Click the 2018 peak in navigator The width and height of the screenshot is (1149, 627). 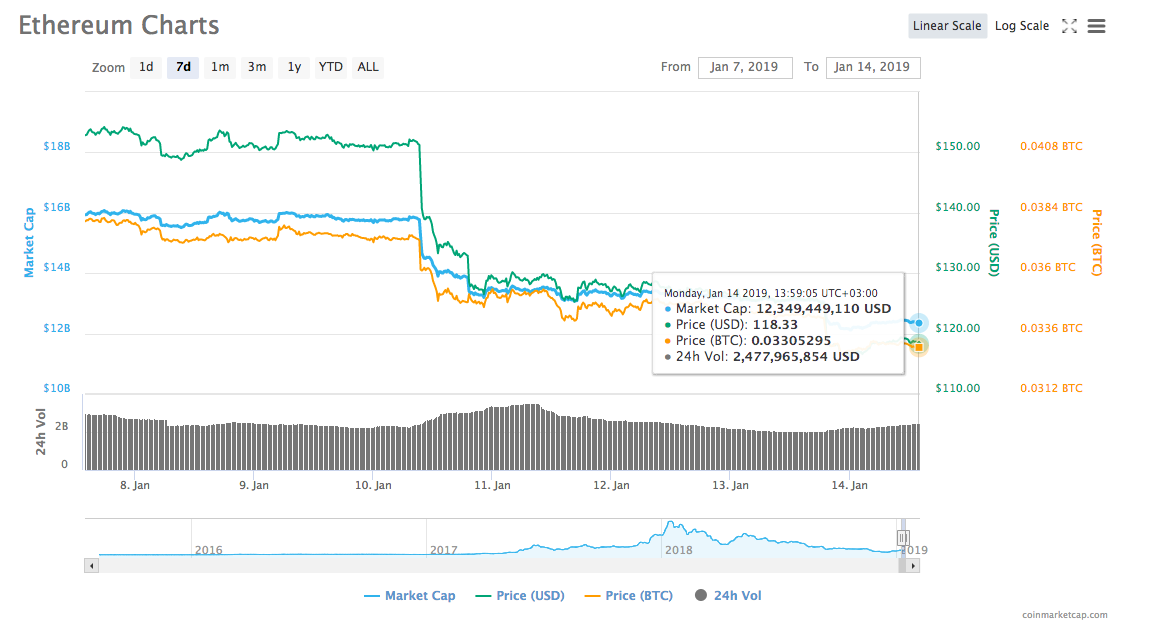click(670, 524)
